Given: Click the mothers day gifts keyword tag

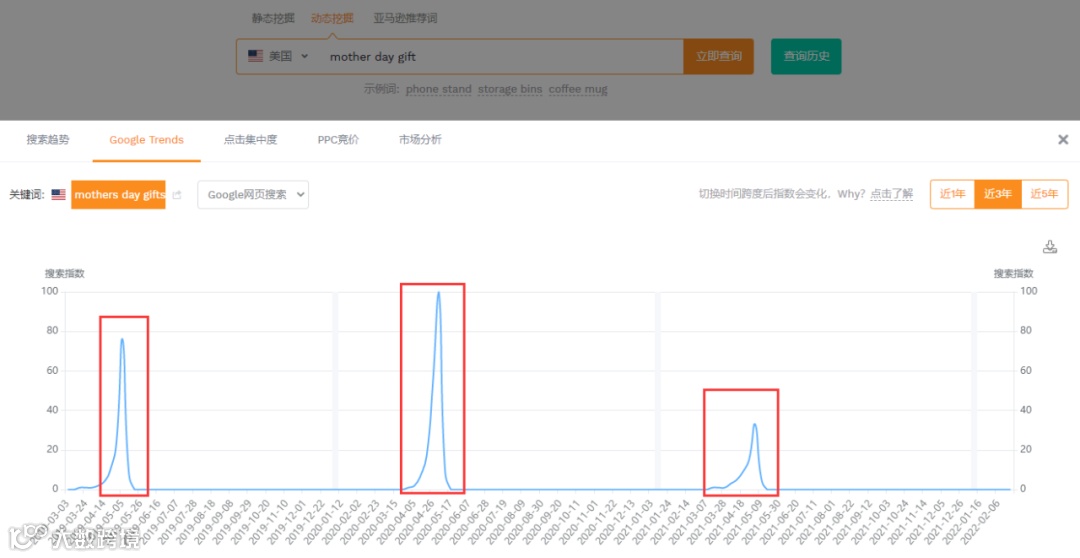Looking at the screenshot, I should pyautogui.click(x=118, y=195).
